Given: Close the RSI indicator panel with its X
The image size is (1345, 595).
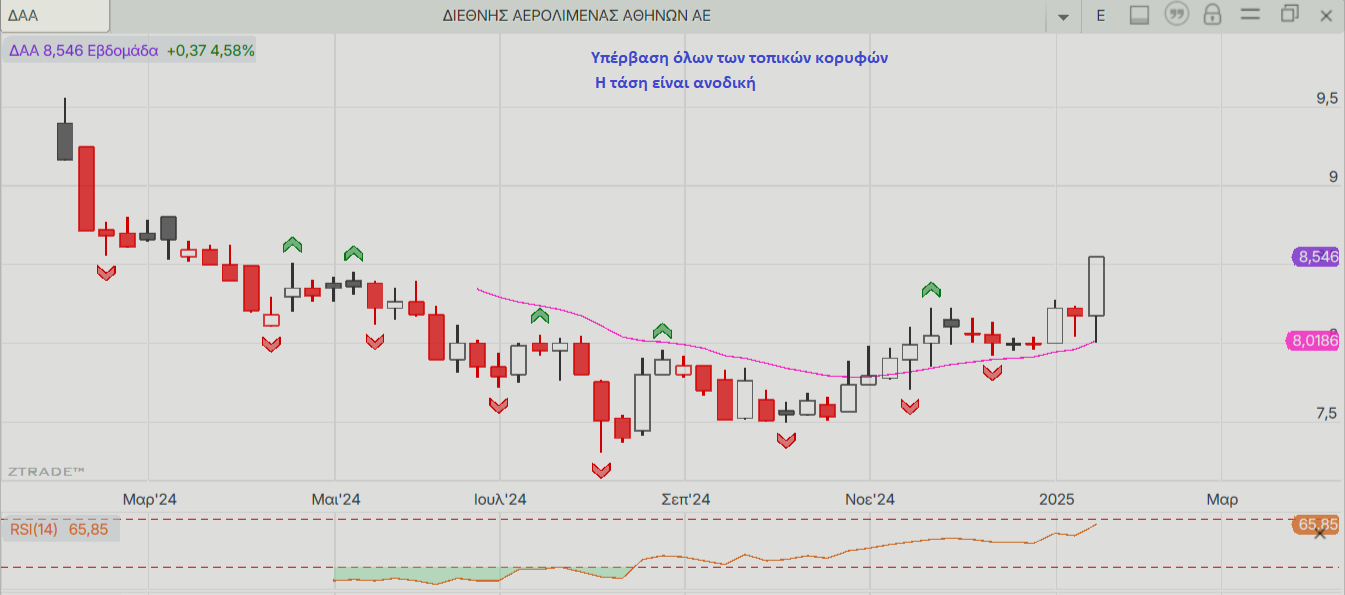Looking at the screenshot, I should pos(1320,534).
